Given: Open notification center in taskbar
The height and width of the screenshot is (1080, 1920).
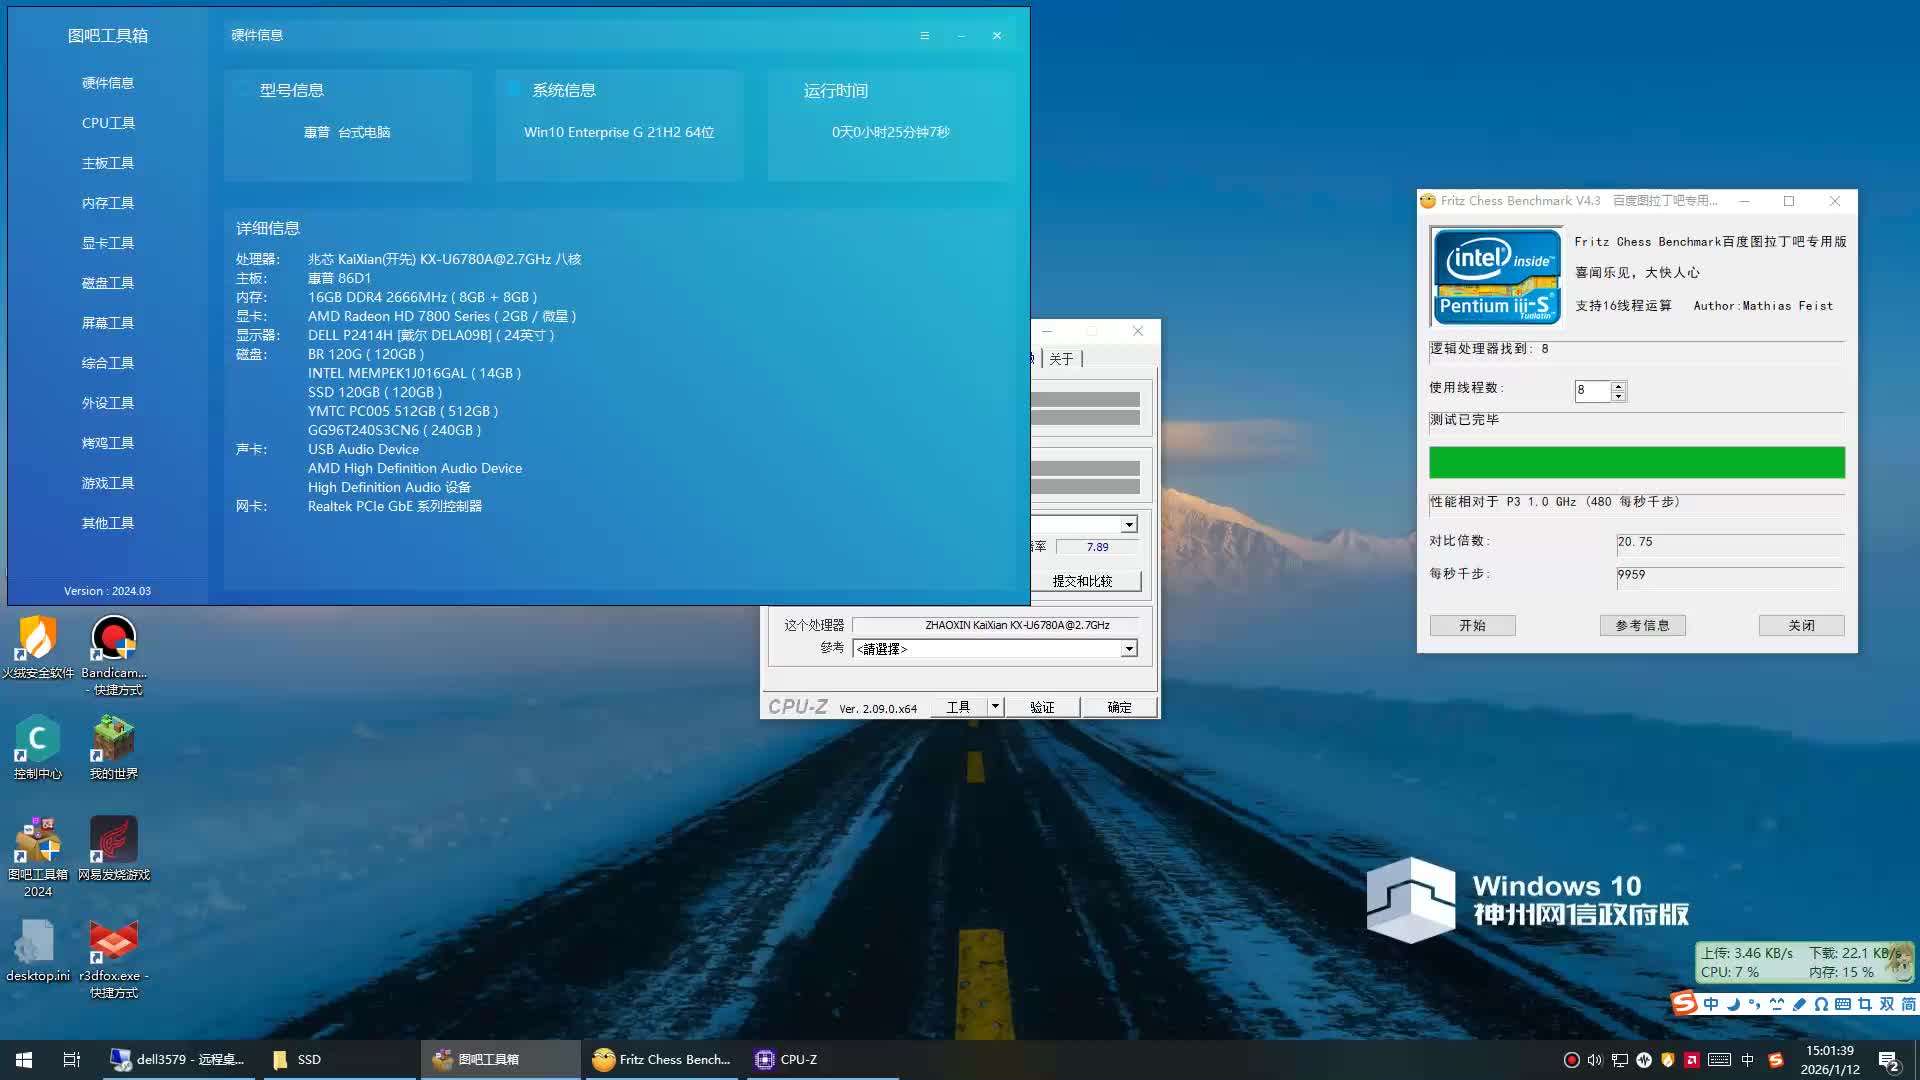Looking at the screenshot, I should [1889, 1060].
